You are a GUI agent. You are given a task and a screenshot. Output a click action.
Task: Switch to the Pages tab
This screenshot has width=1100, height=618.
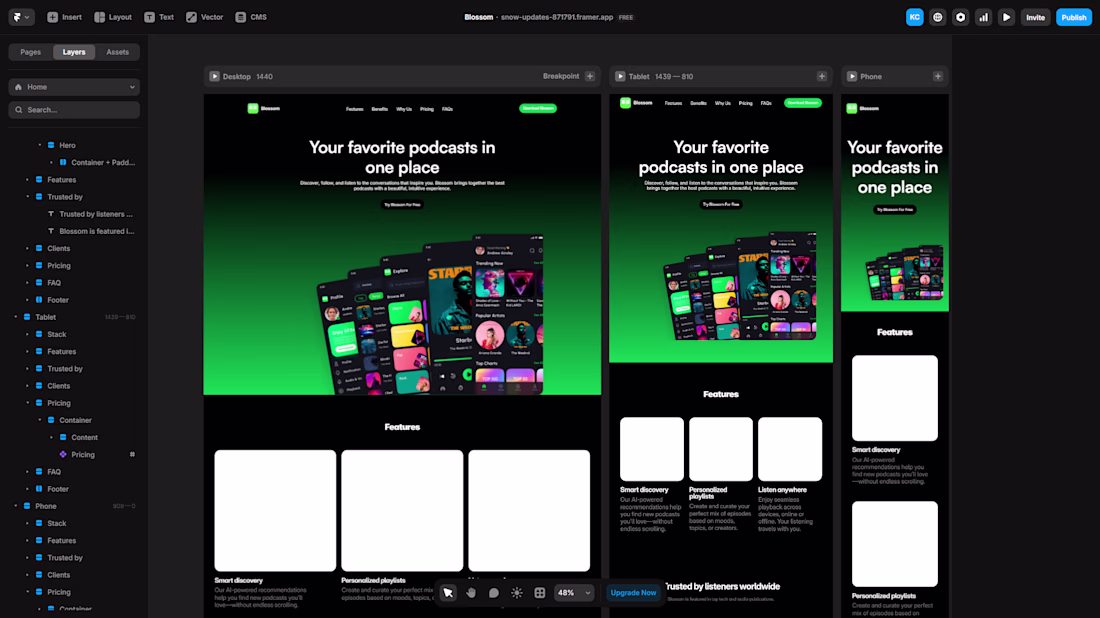point(30,52)
